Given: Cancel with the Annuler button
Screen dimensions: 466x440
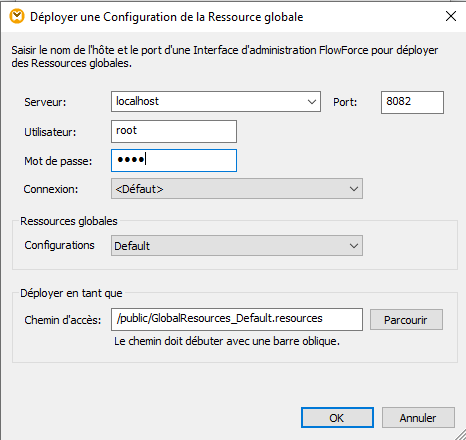Looking at the screenshot, I should click(418, 418).
